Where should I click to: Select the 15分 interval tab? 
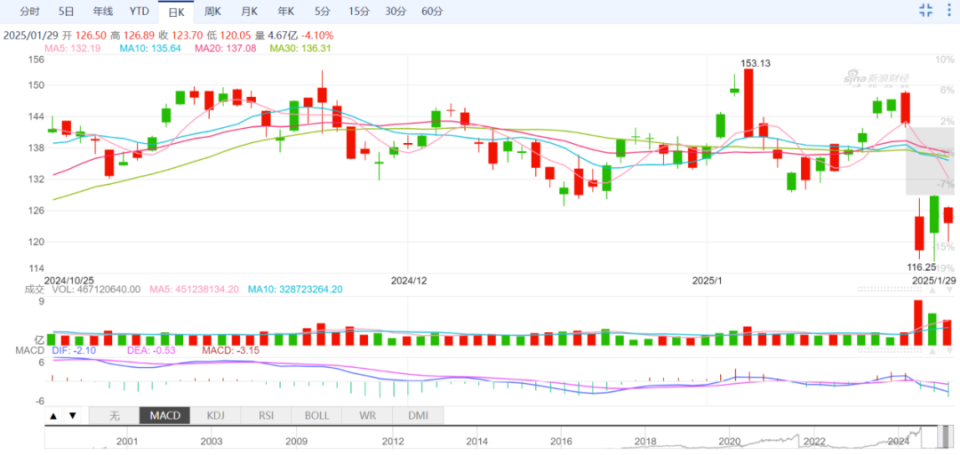(359, 11)
